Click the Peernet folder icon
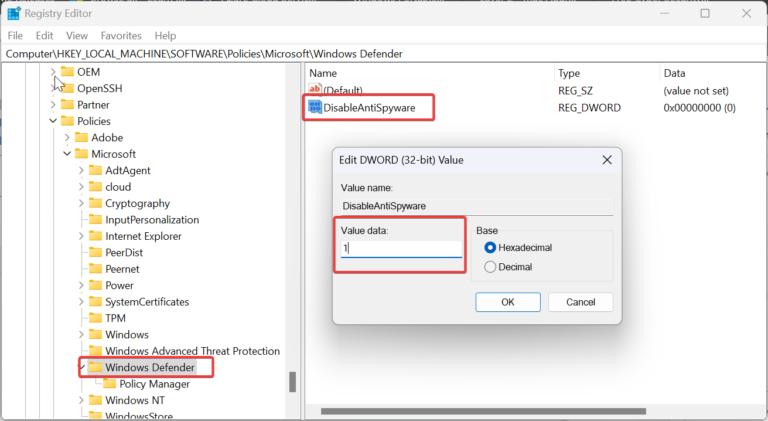The width and height of the screenshot is (768, 421). pos(96,269)
